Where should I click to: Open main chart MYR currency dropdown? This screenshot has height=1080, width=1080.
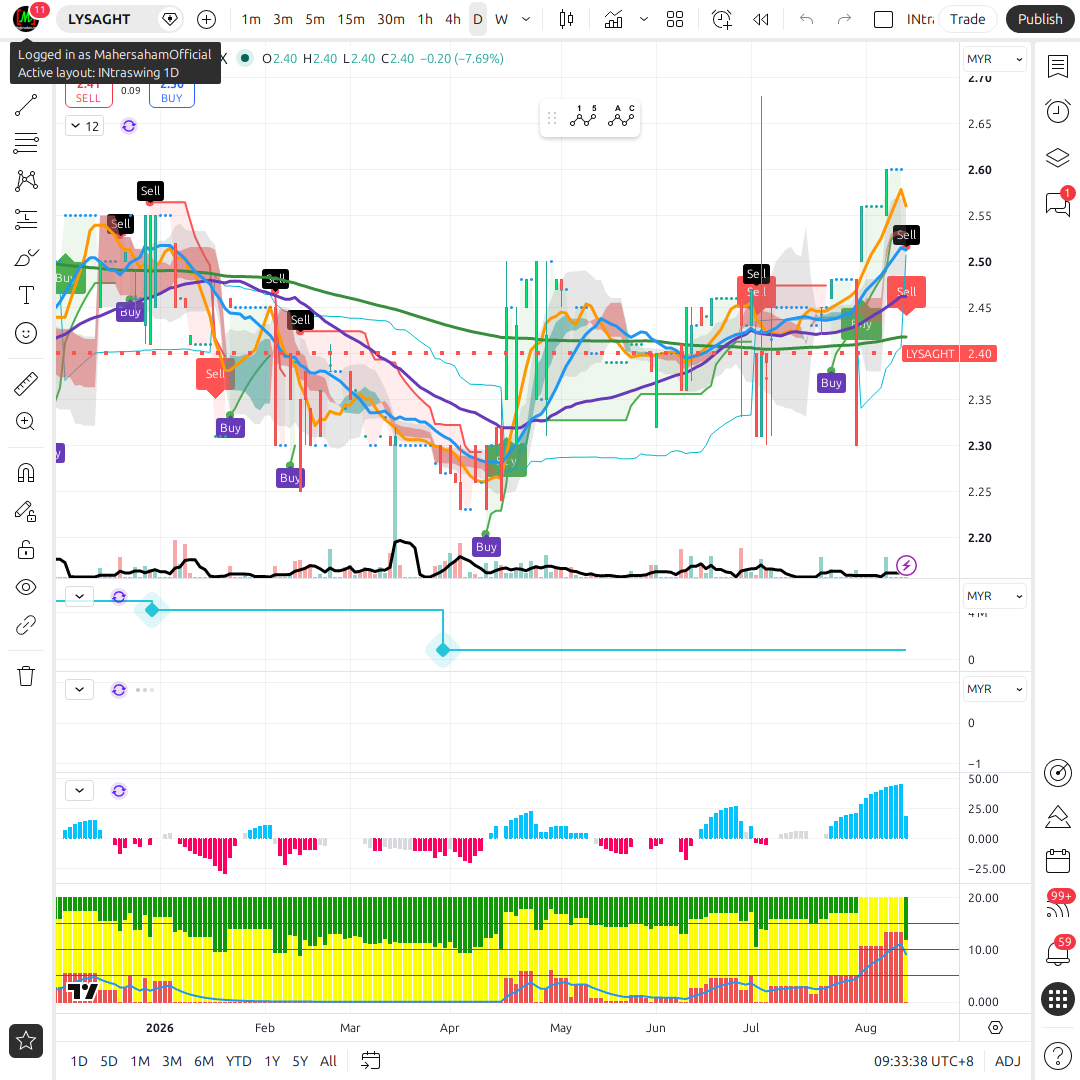click(x=995, y=59)
